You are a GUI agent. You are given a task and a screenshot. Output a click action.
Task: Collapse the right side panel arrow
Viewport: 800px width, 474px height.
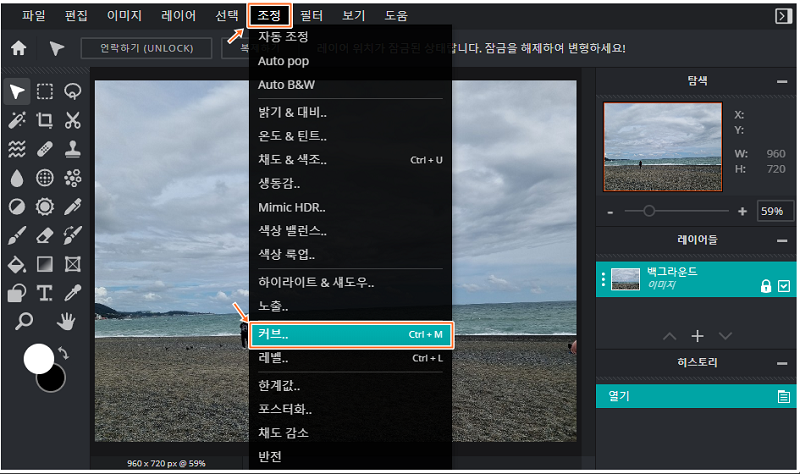pyautogui.click(x=783, y=16)
